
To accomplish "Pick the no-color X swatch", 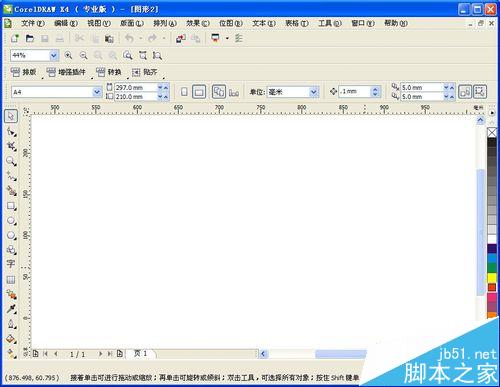I will click(x=492, y=133).
